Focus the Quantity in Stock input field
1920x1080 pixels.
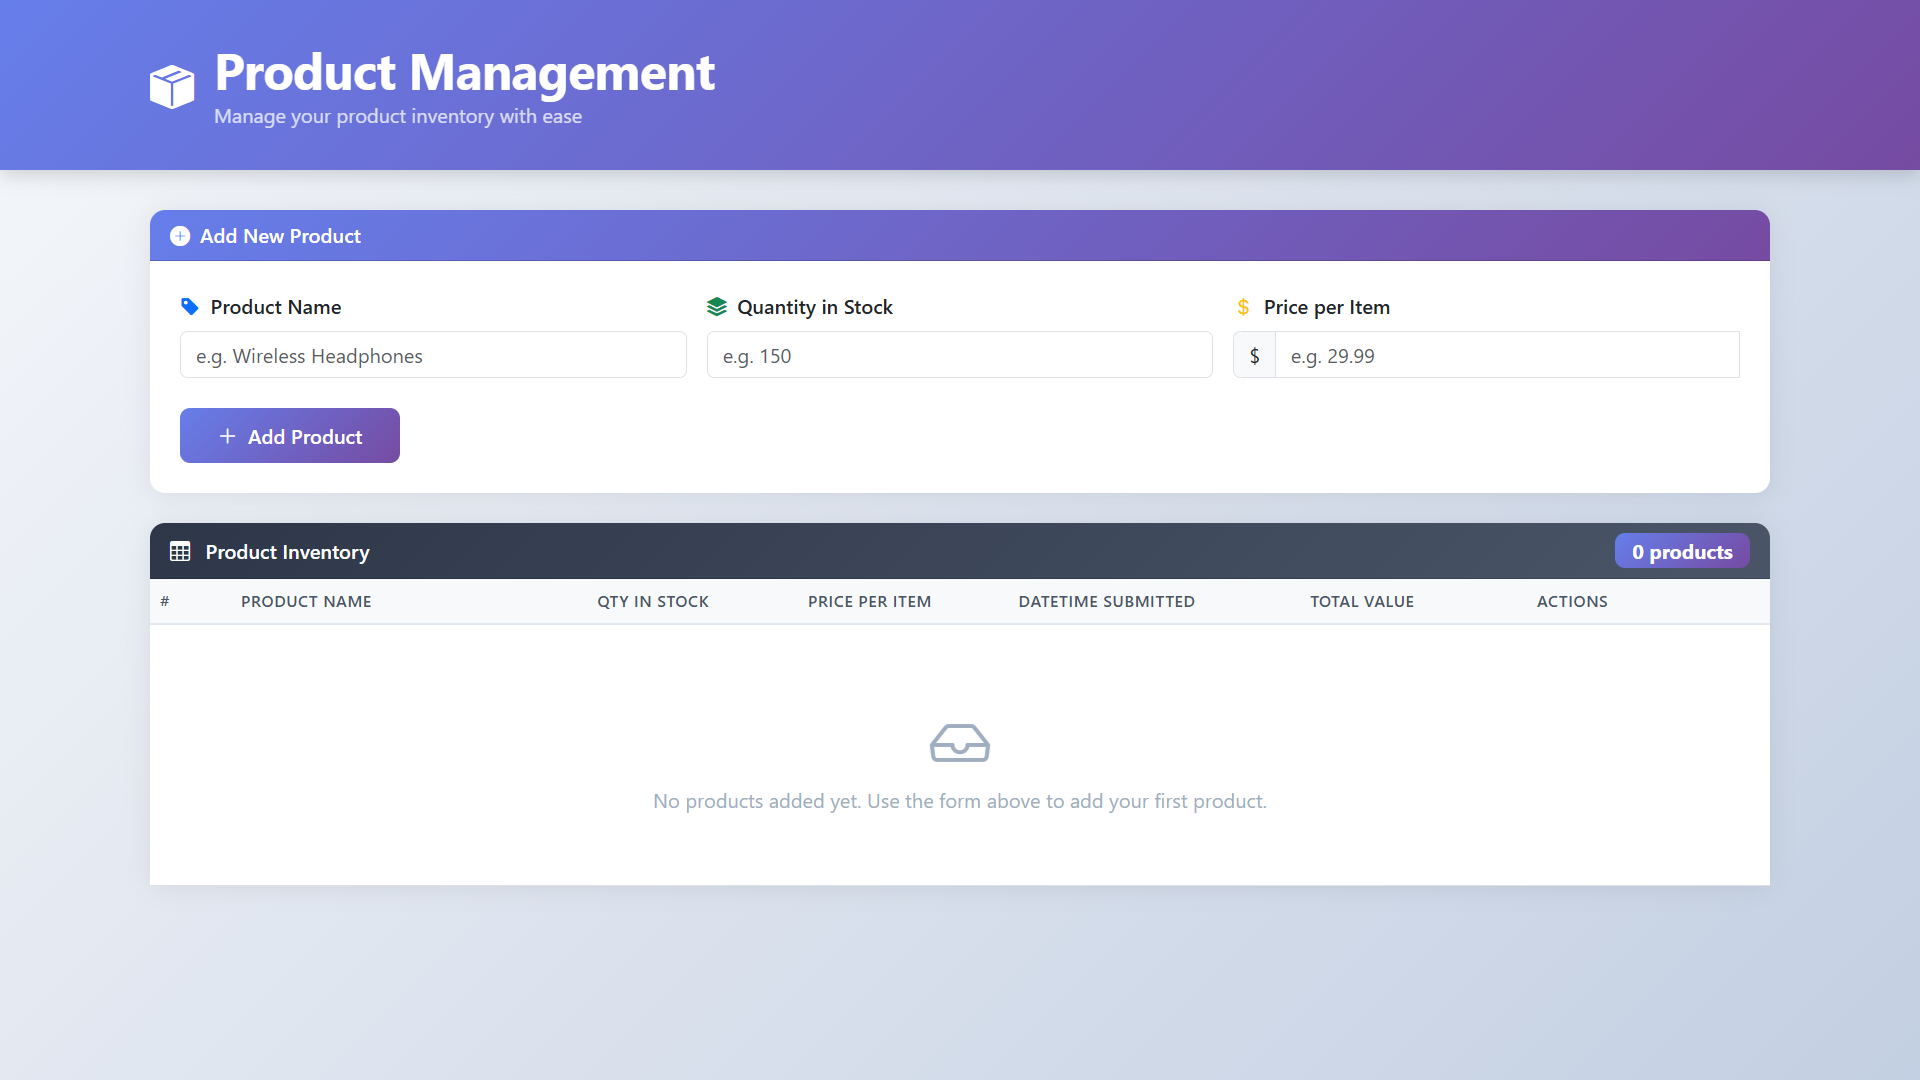[x=959, y=355]
